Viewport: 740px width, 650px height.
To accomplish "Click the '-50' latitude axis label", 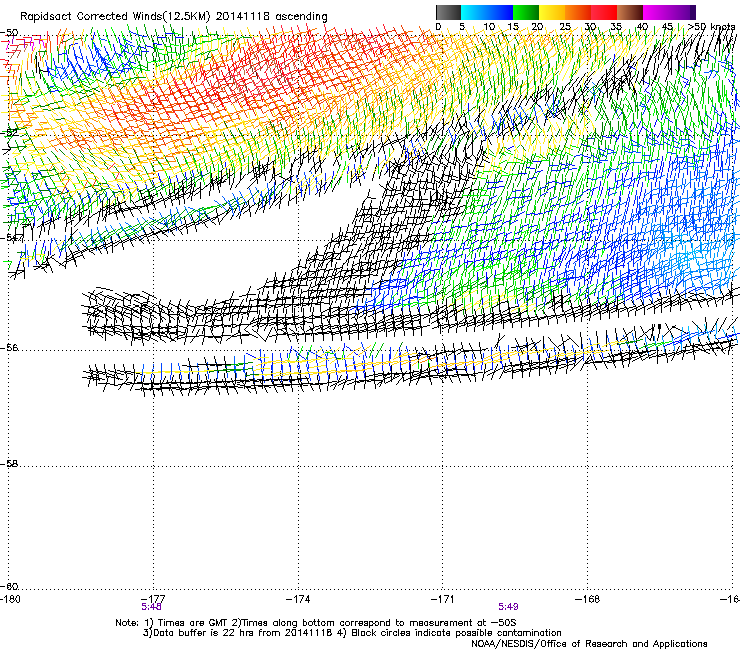I will tap(9, 33).
